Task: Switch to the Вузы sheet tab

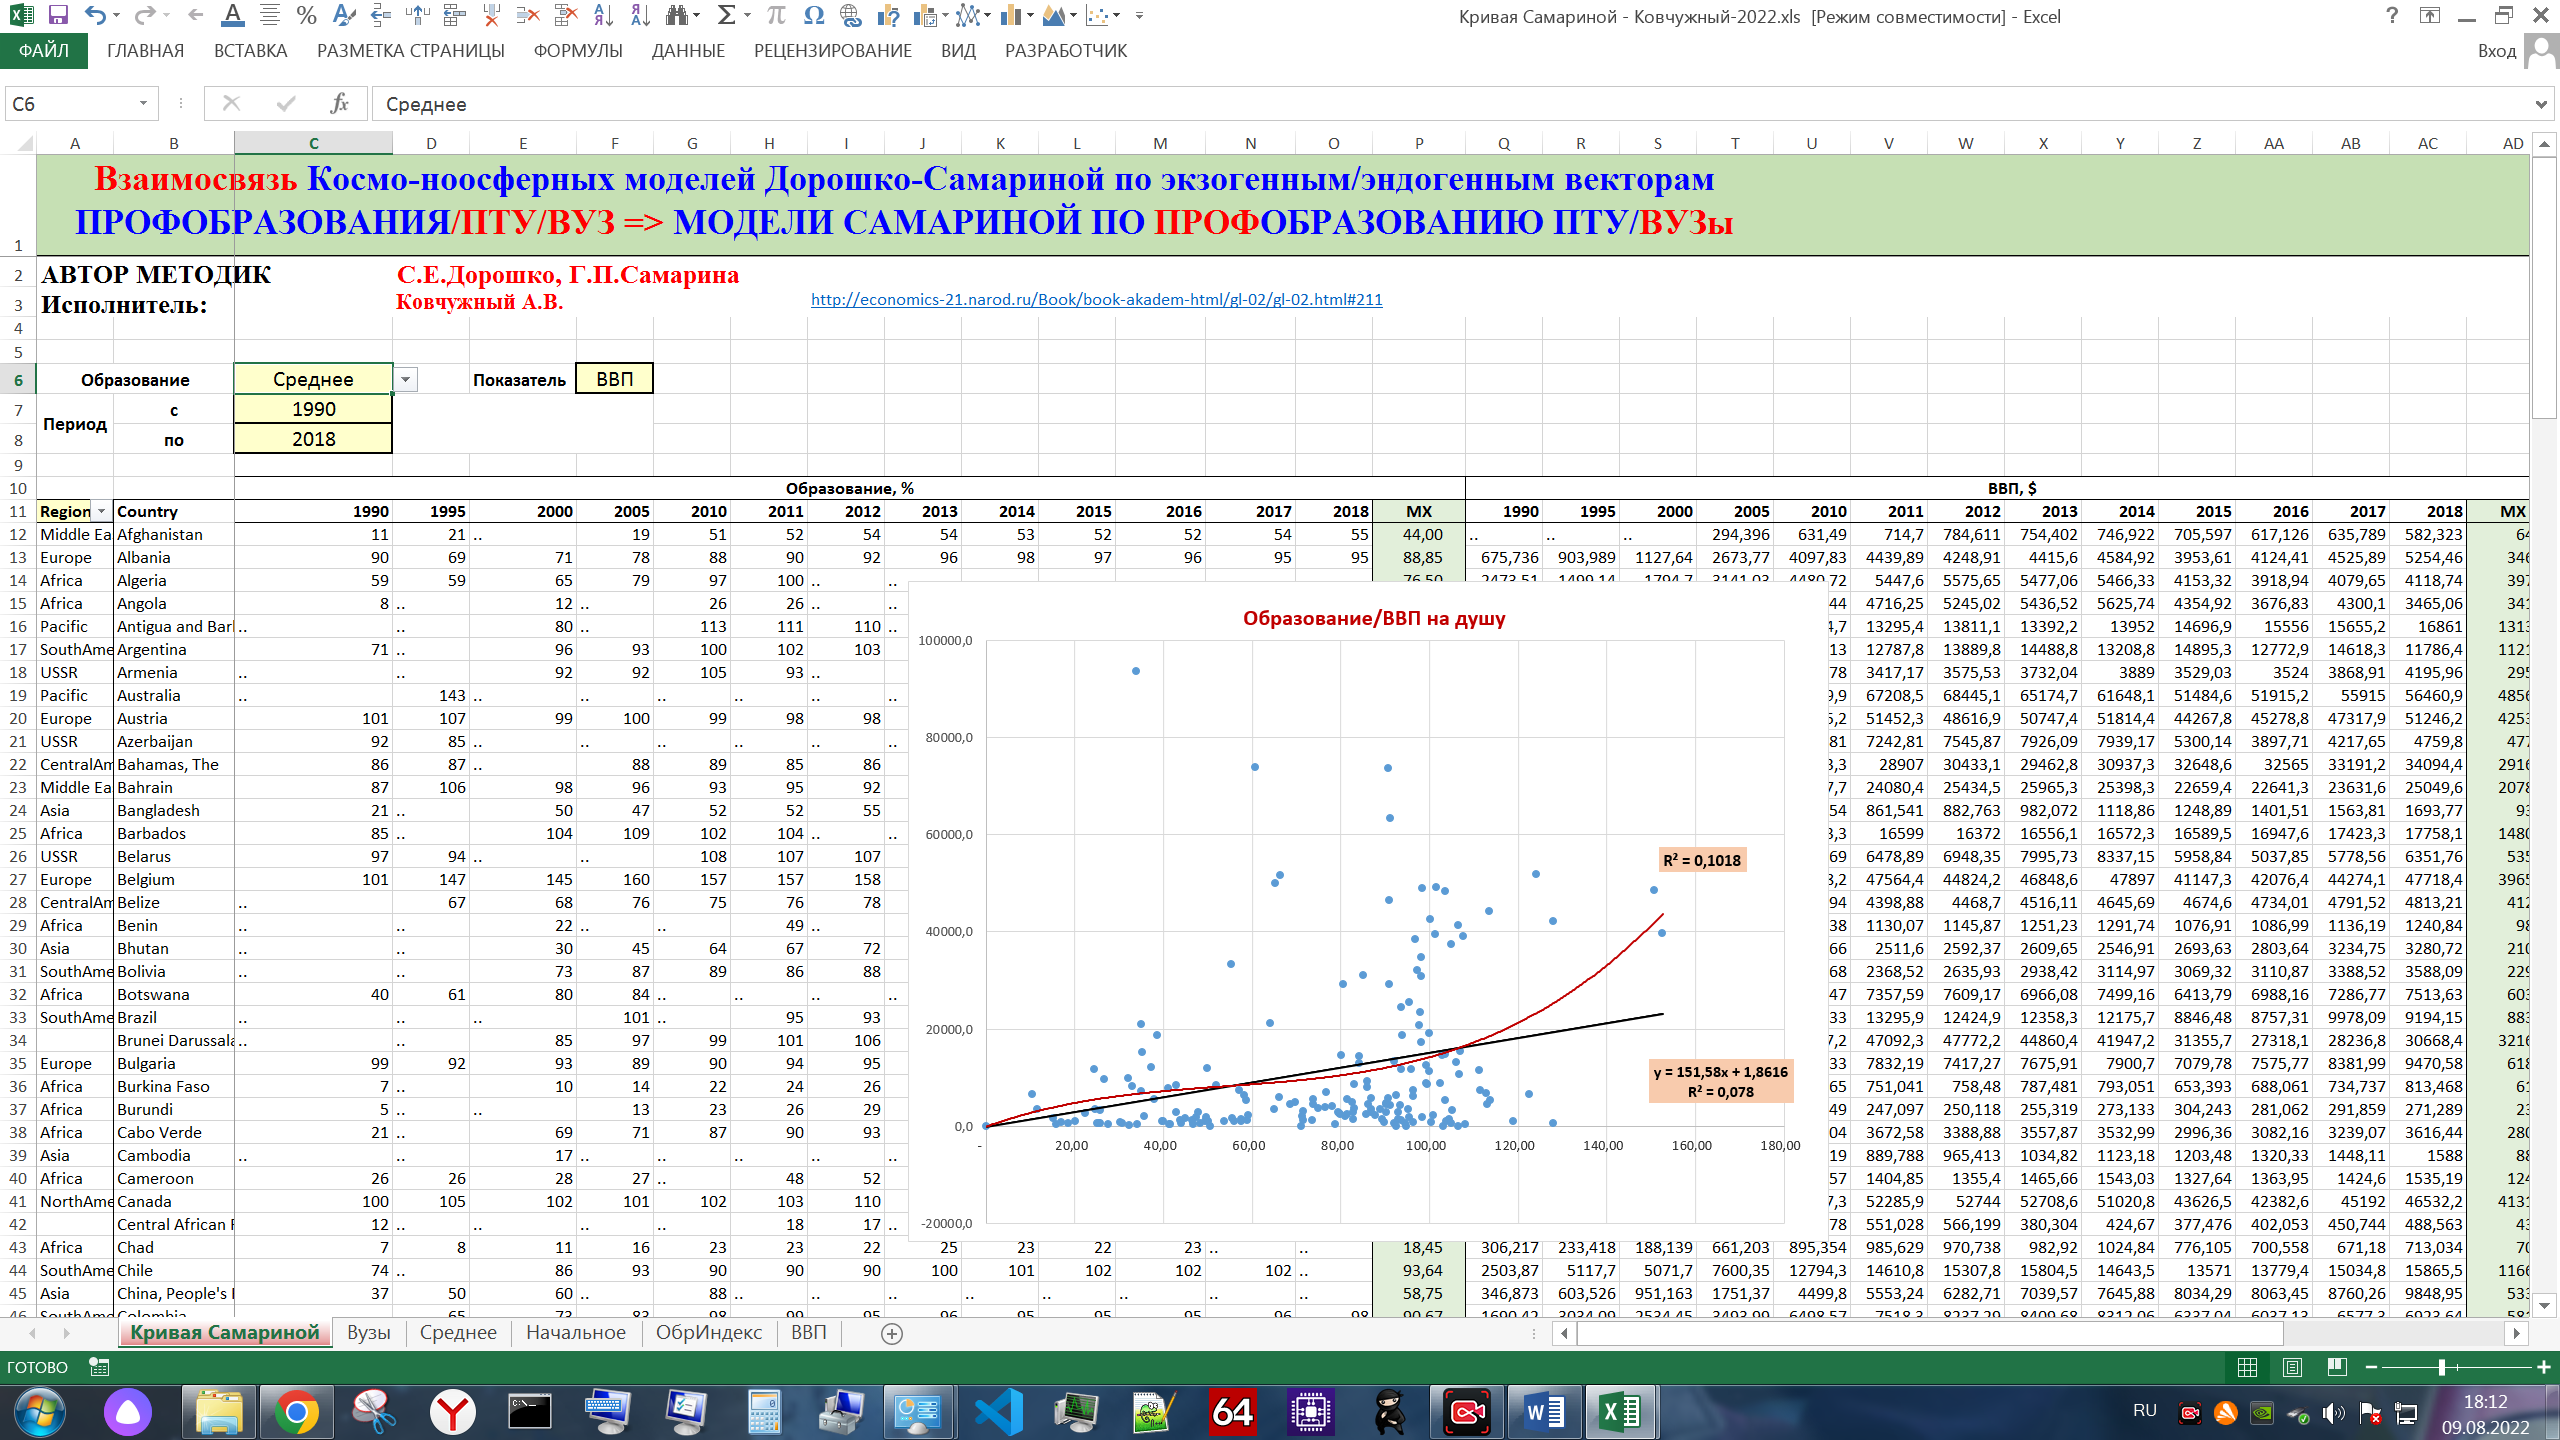Action: click(x=368, y=1332)
